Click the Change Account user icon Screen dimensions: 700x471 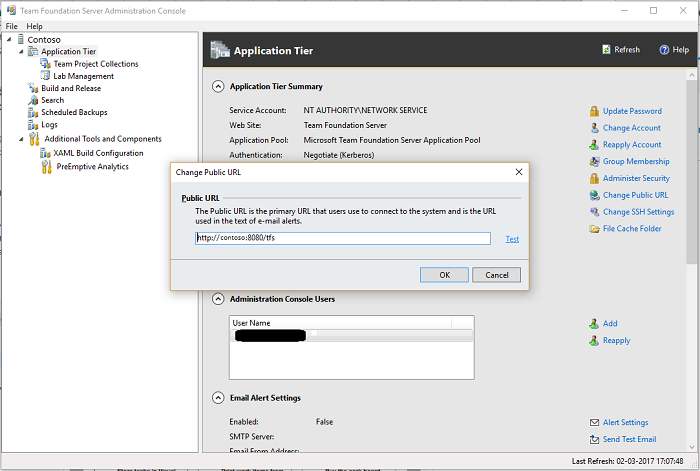pyautogui.click(x=594, y=128)
